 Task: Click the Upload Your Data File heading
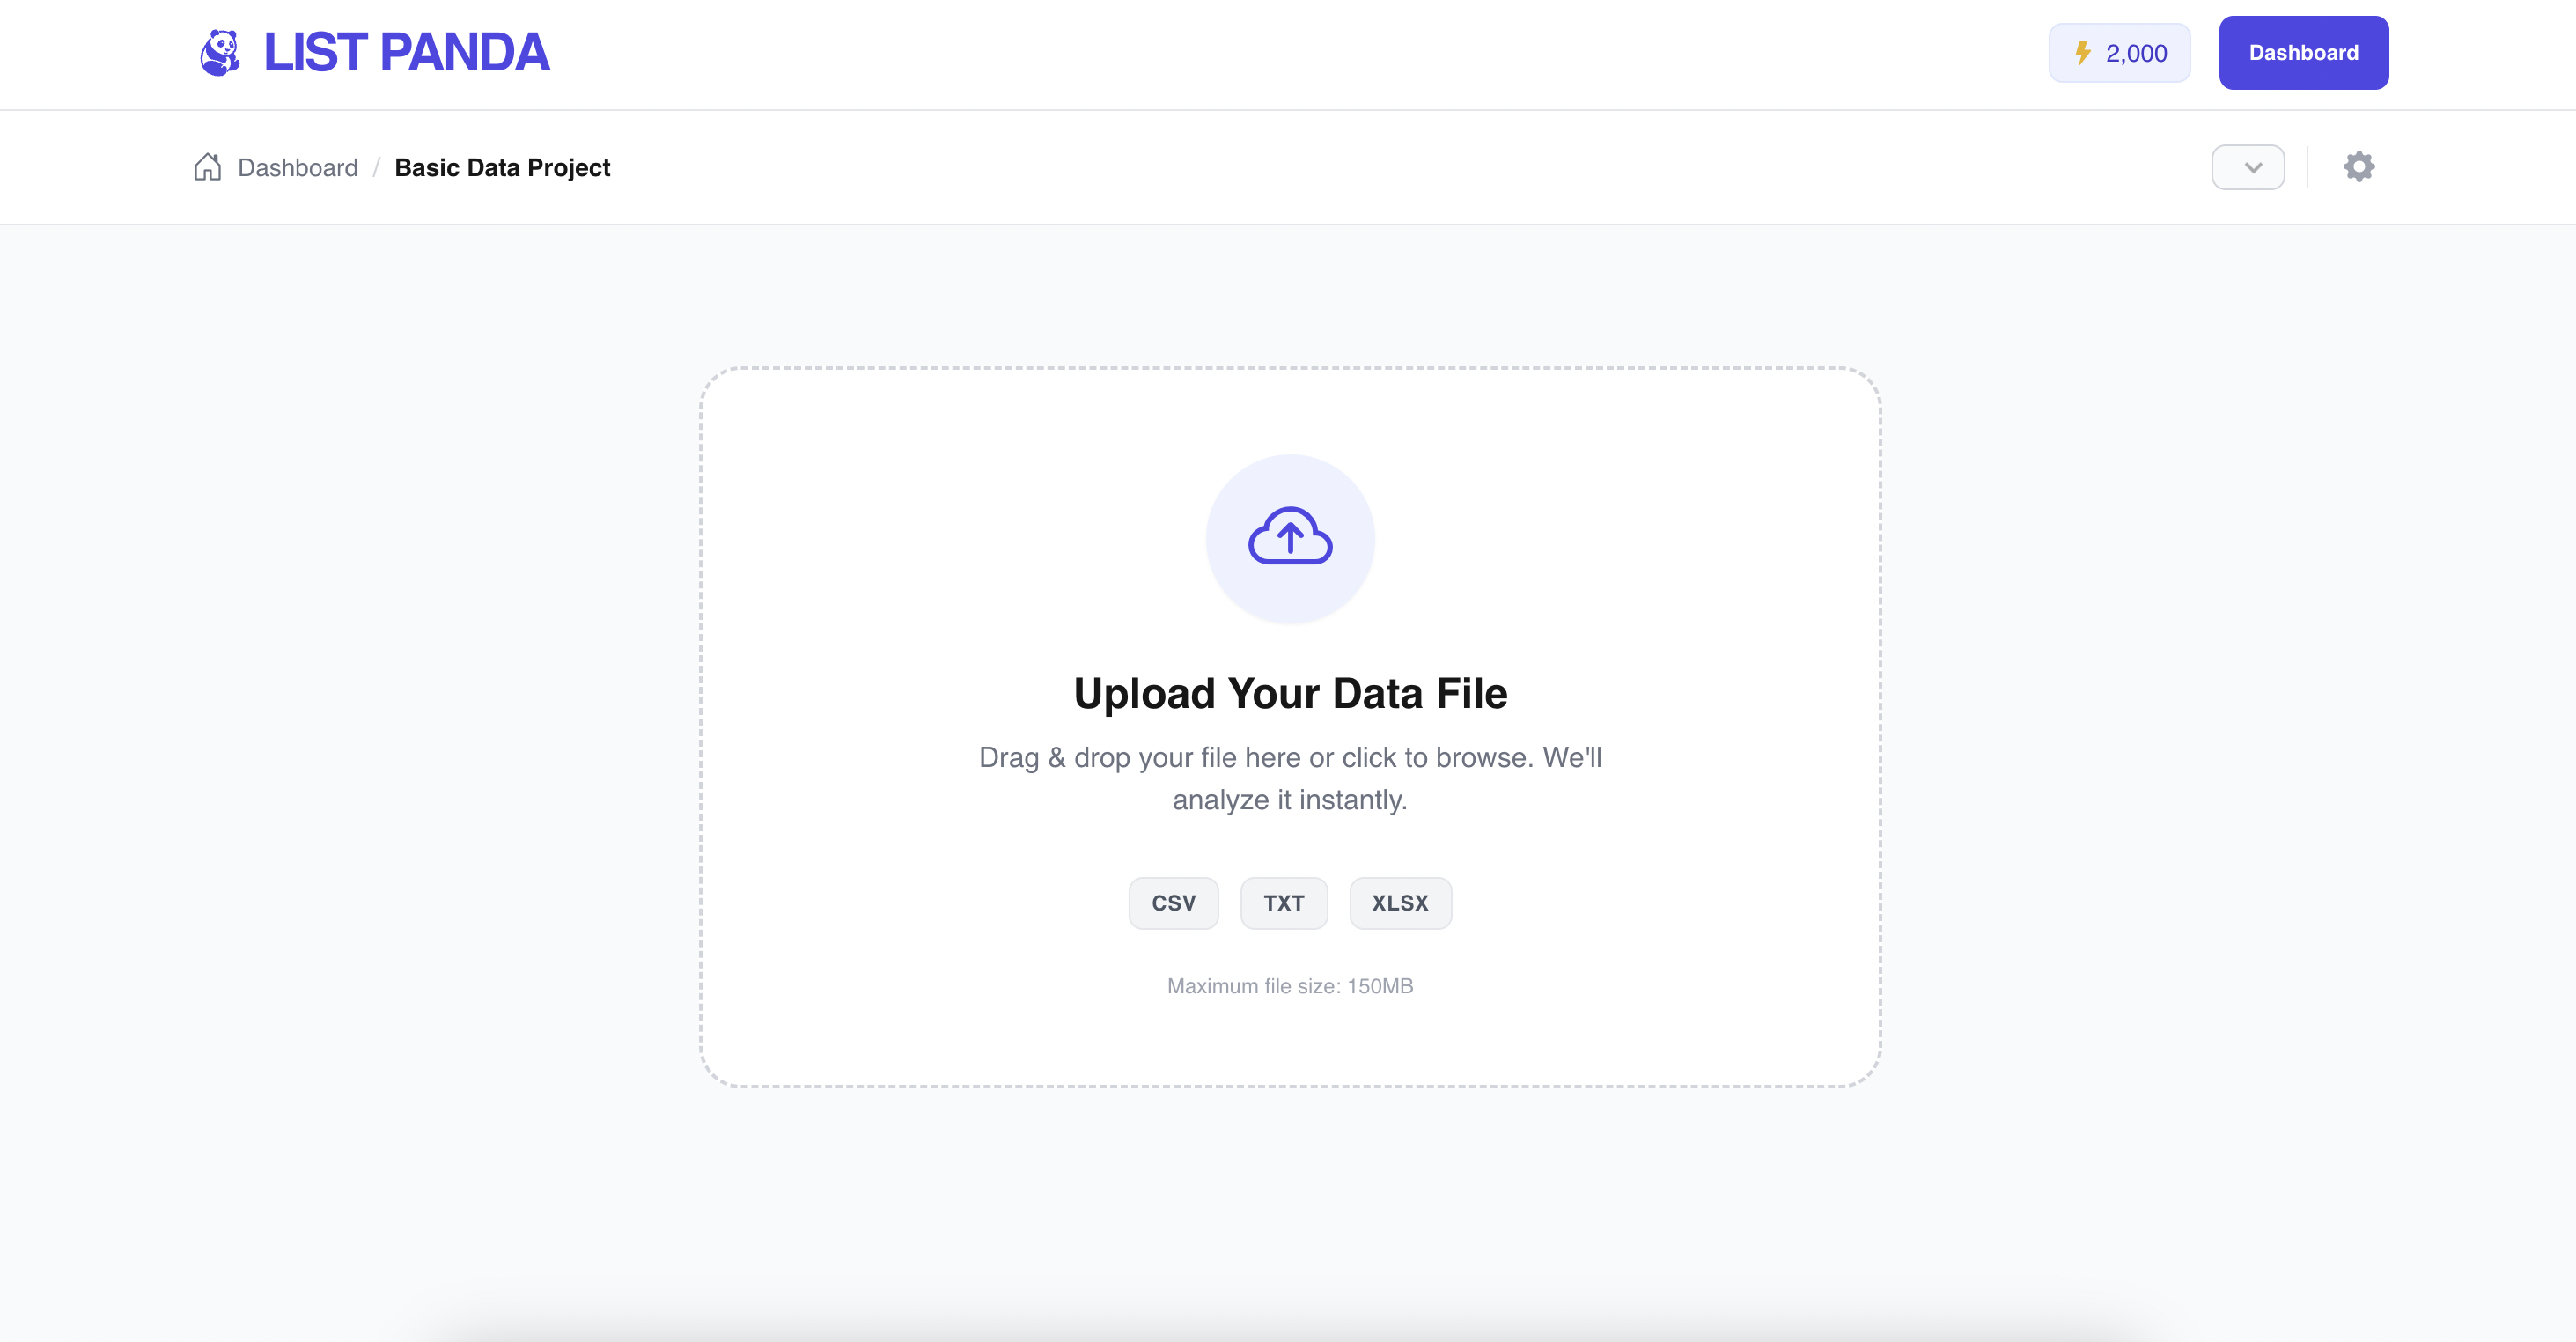click(1290, 693)
